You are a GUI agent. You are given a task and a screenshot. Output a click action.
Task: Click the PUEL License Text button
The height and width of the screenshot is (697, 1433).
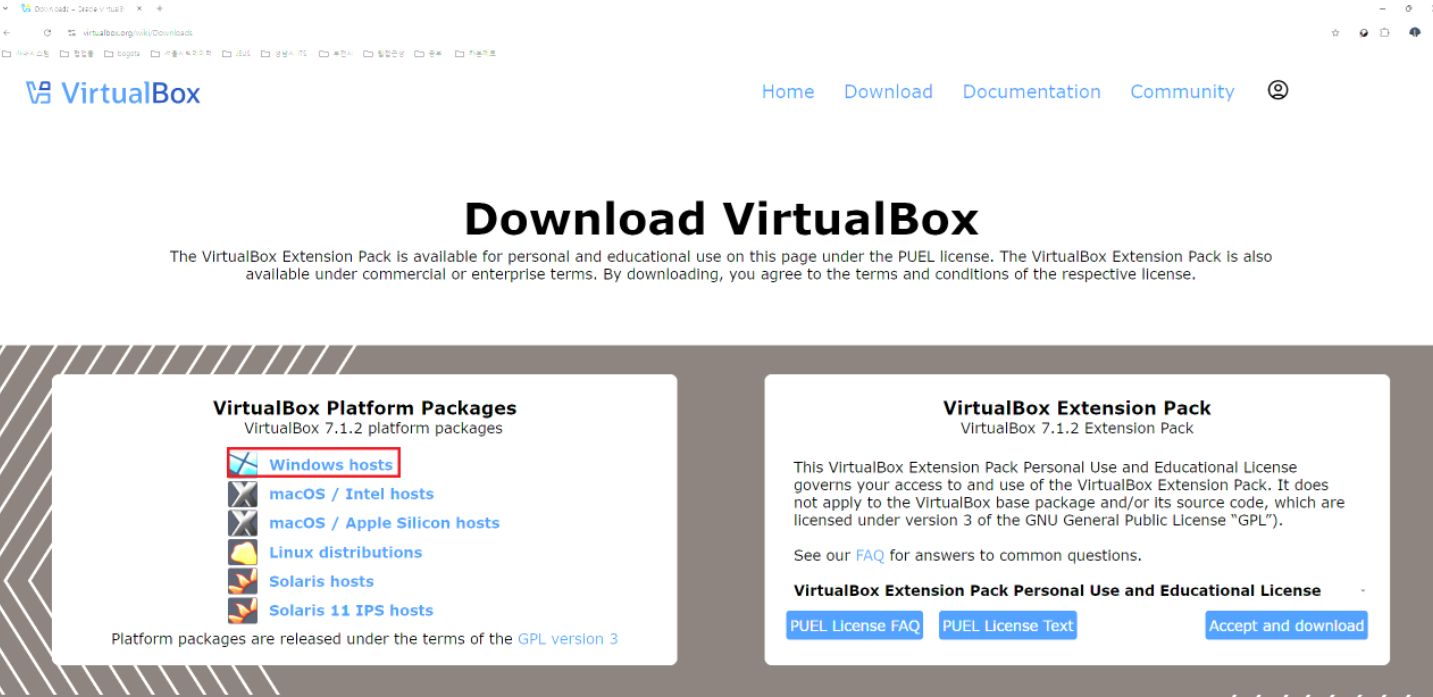coord(1007,625)
